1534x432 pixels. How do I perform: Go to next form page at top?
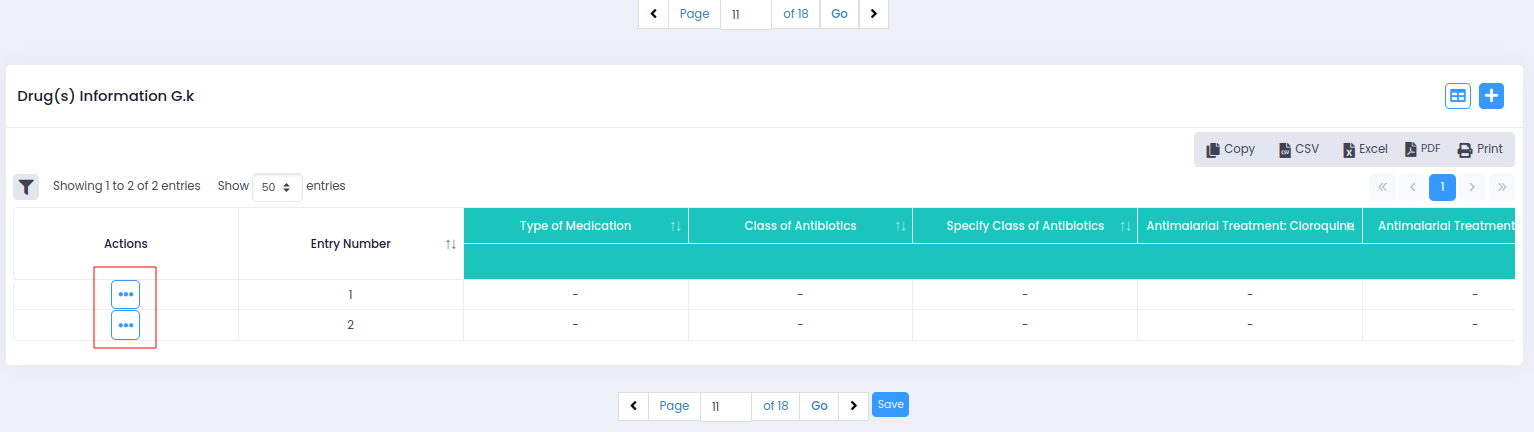[x=873, y=14]
